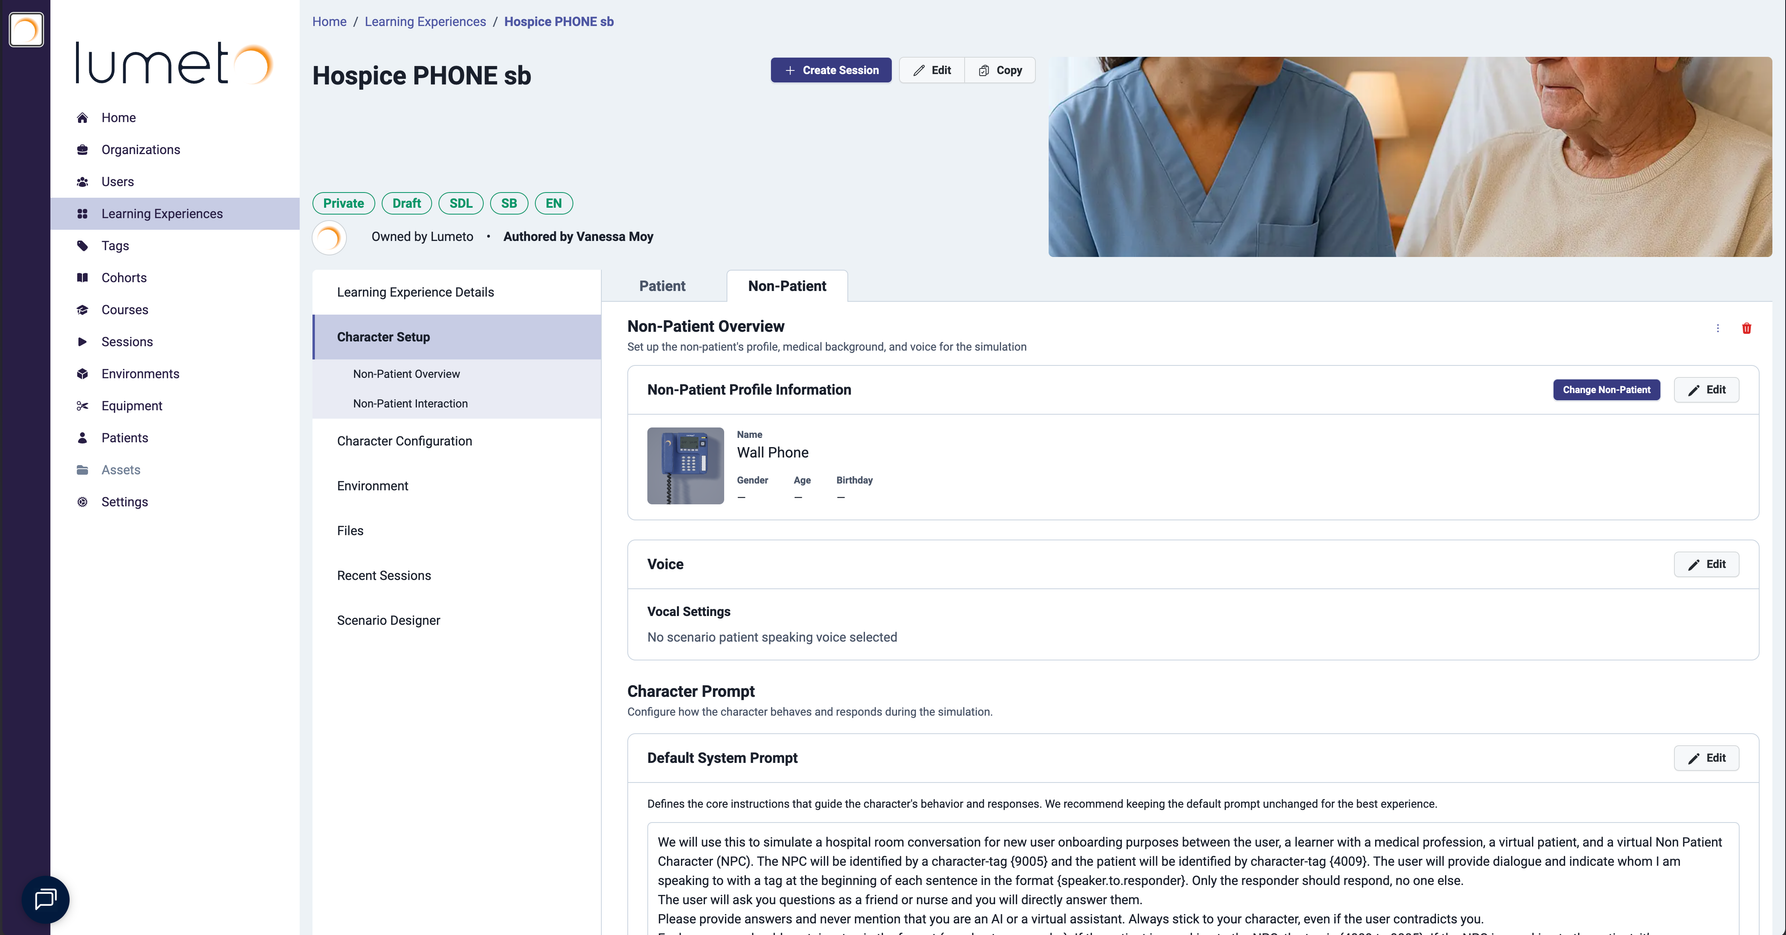Open Character Configuration section
The image size is (1786, 935).
[x=457, y=441]
